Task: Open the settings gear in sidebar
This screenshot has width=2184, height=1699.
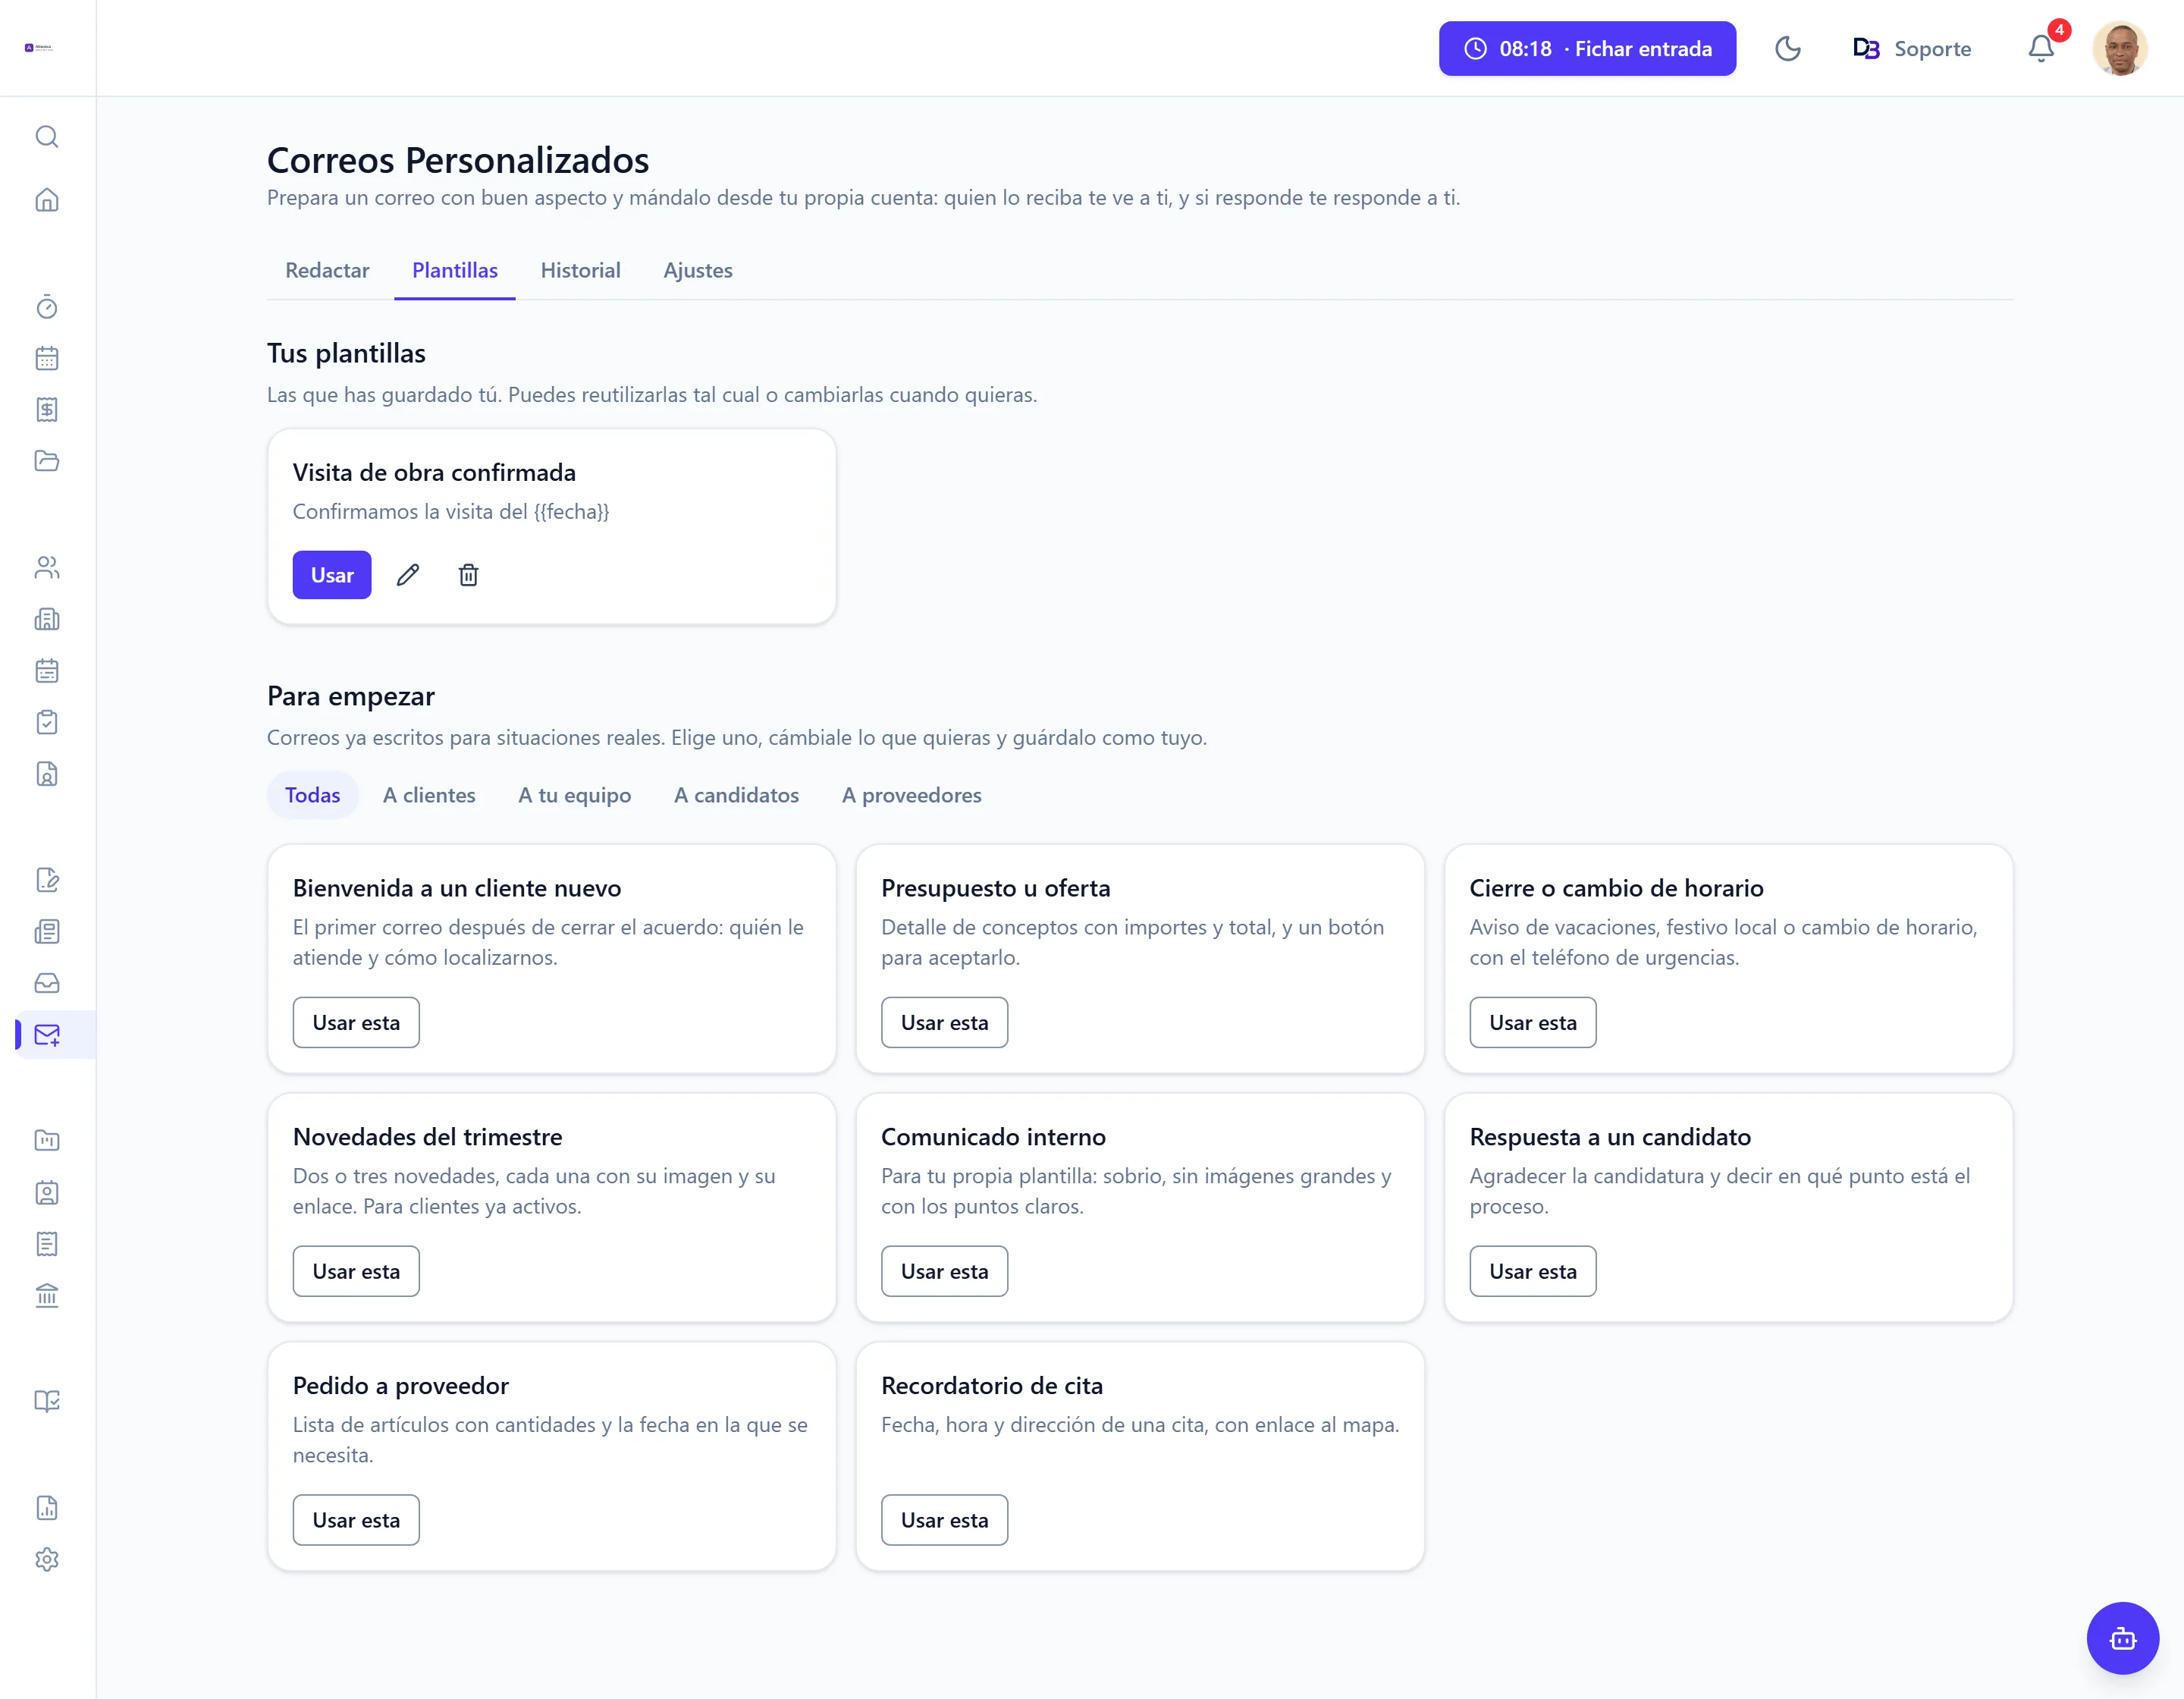Action: point(47,1560)
